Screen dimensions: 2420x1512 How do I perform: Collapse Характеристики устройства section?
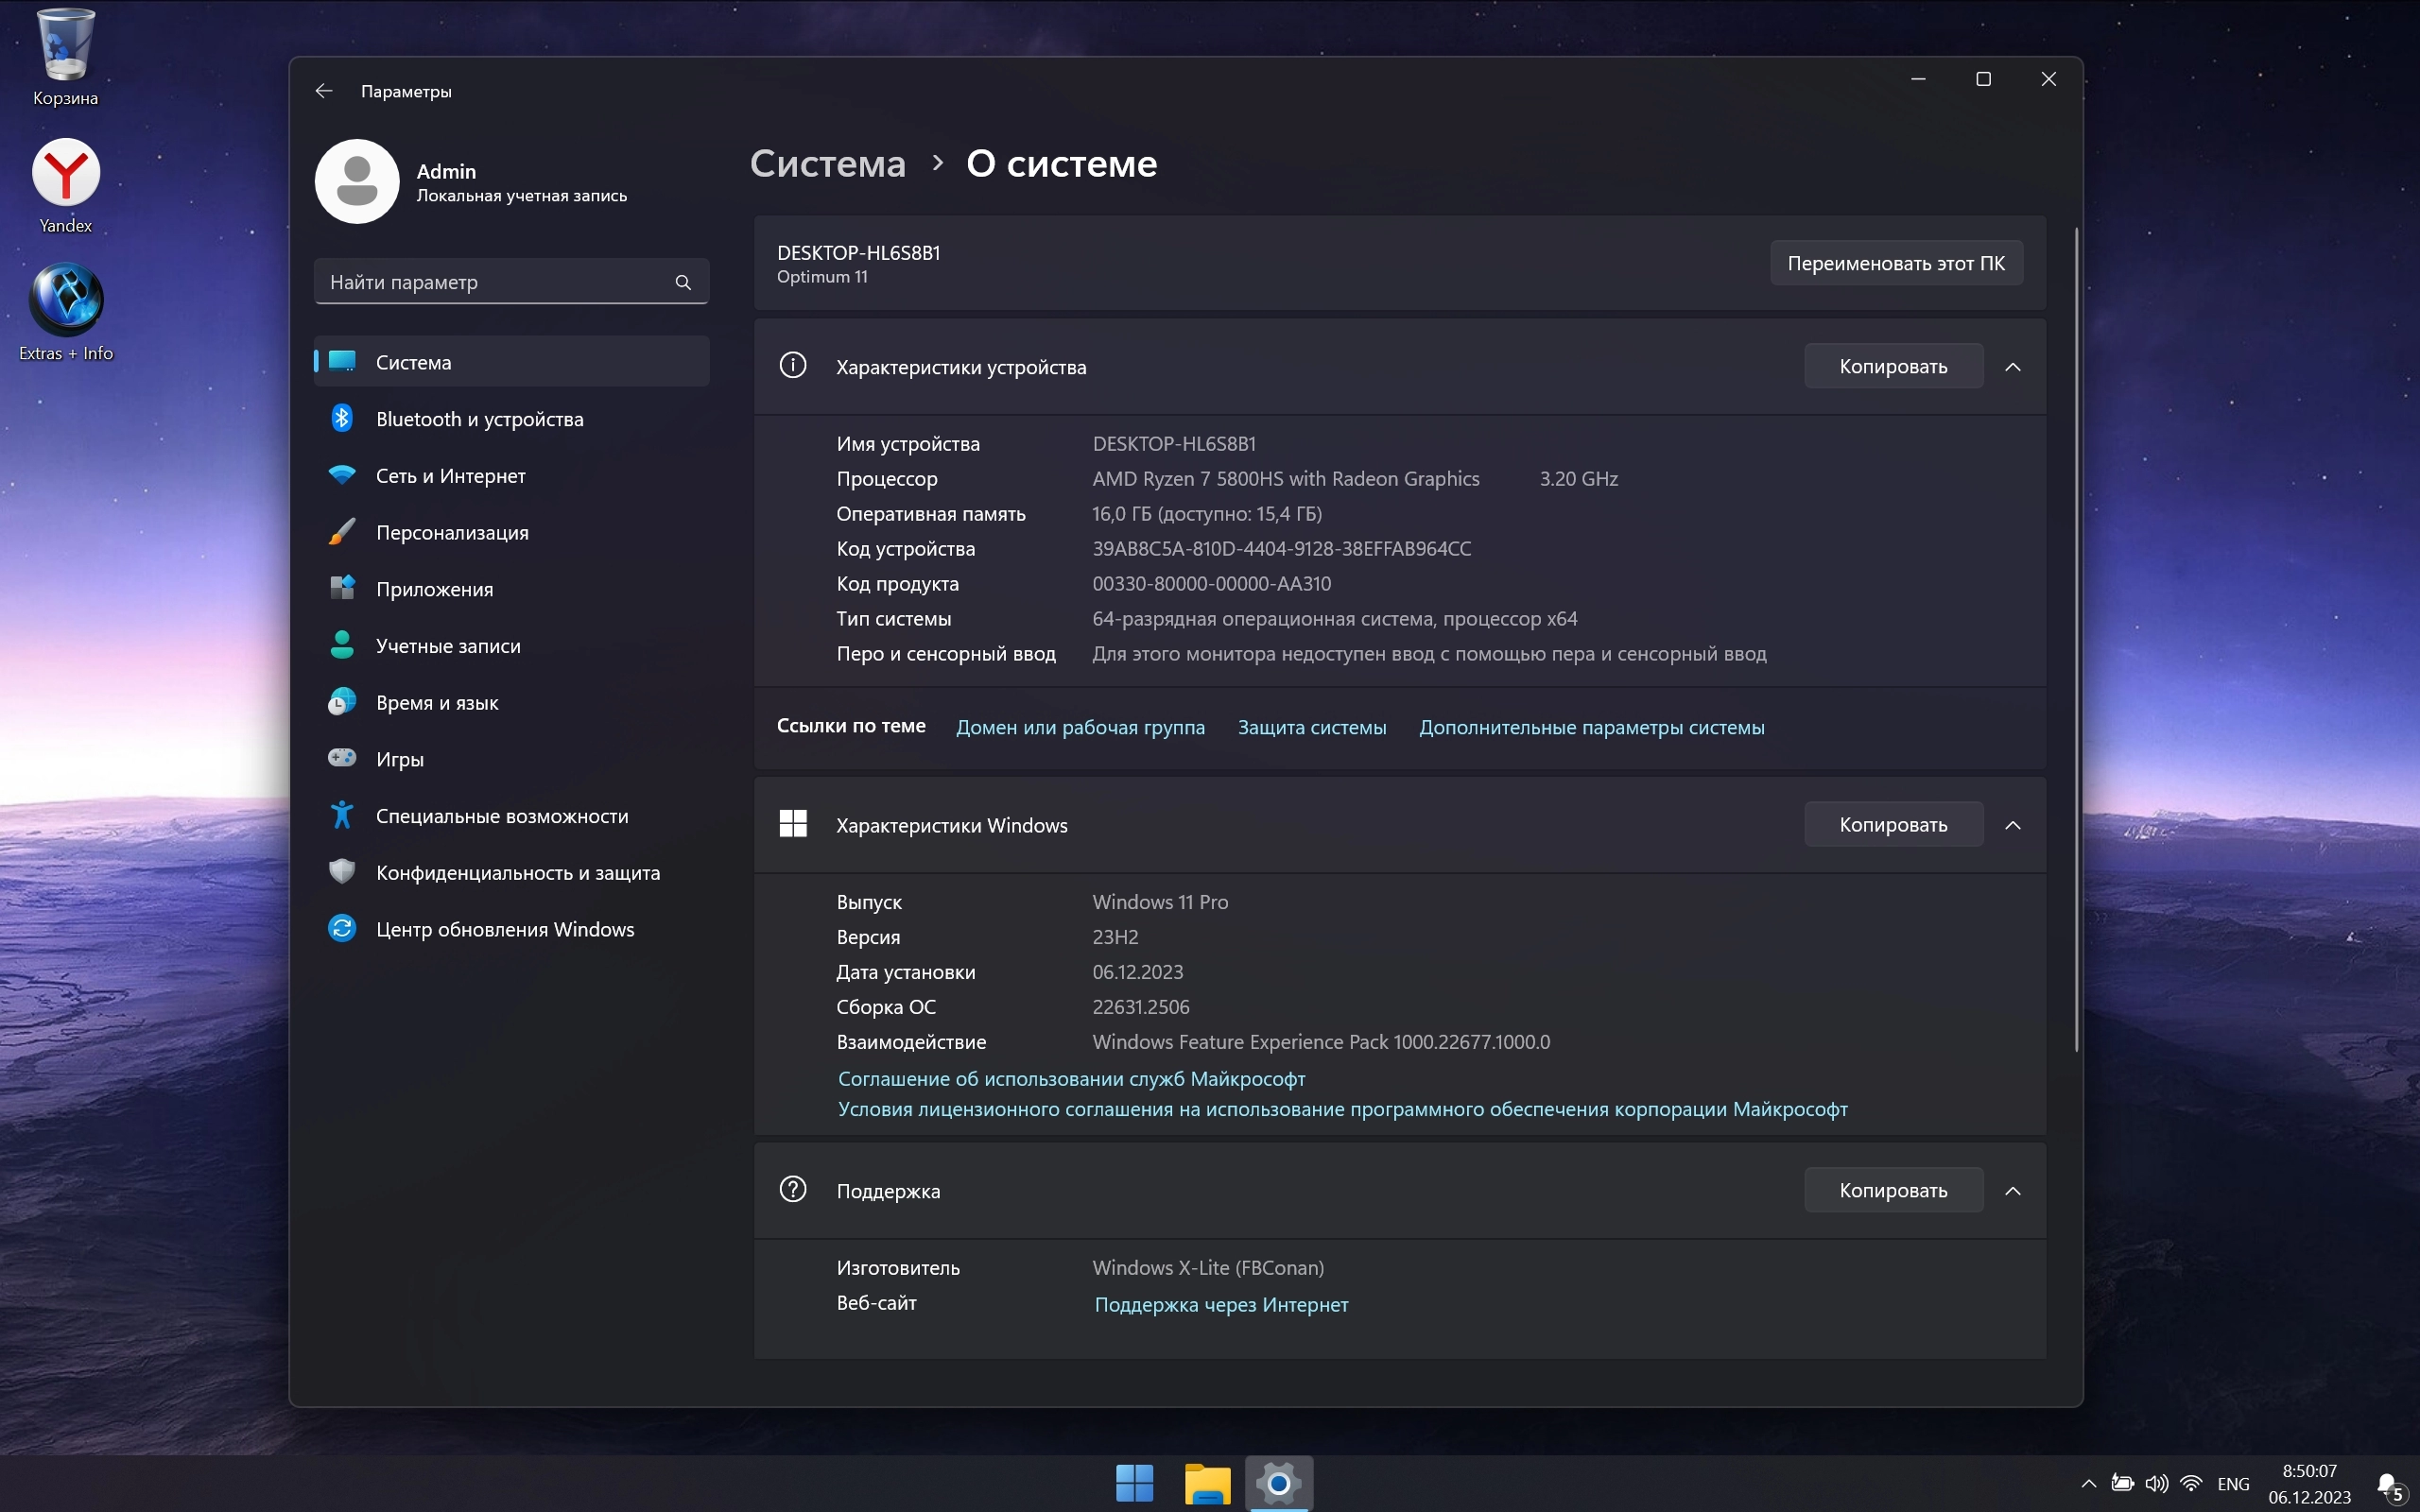[2013, 367]
